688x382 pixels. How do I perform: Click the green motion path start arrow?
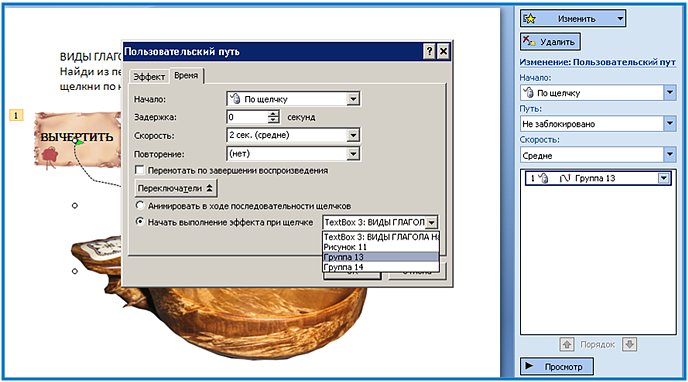click(x=79, y=142)
